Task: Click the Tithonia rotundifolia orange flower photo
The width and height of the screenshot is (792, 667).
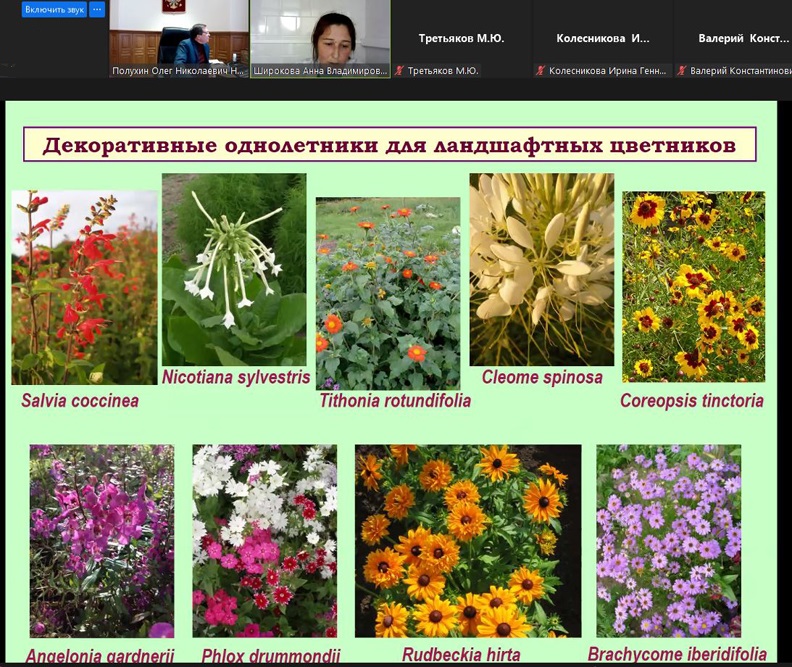Action: click(x=388, y=292)
